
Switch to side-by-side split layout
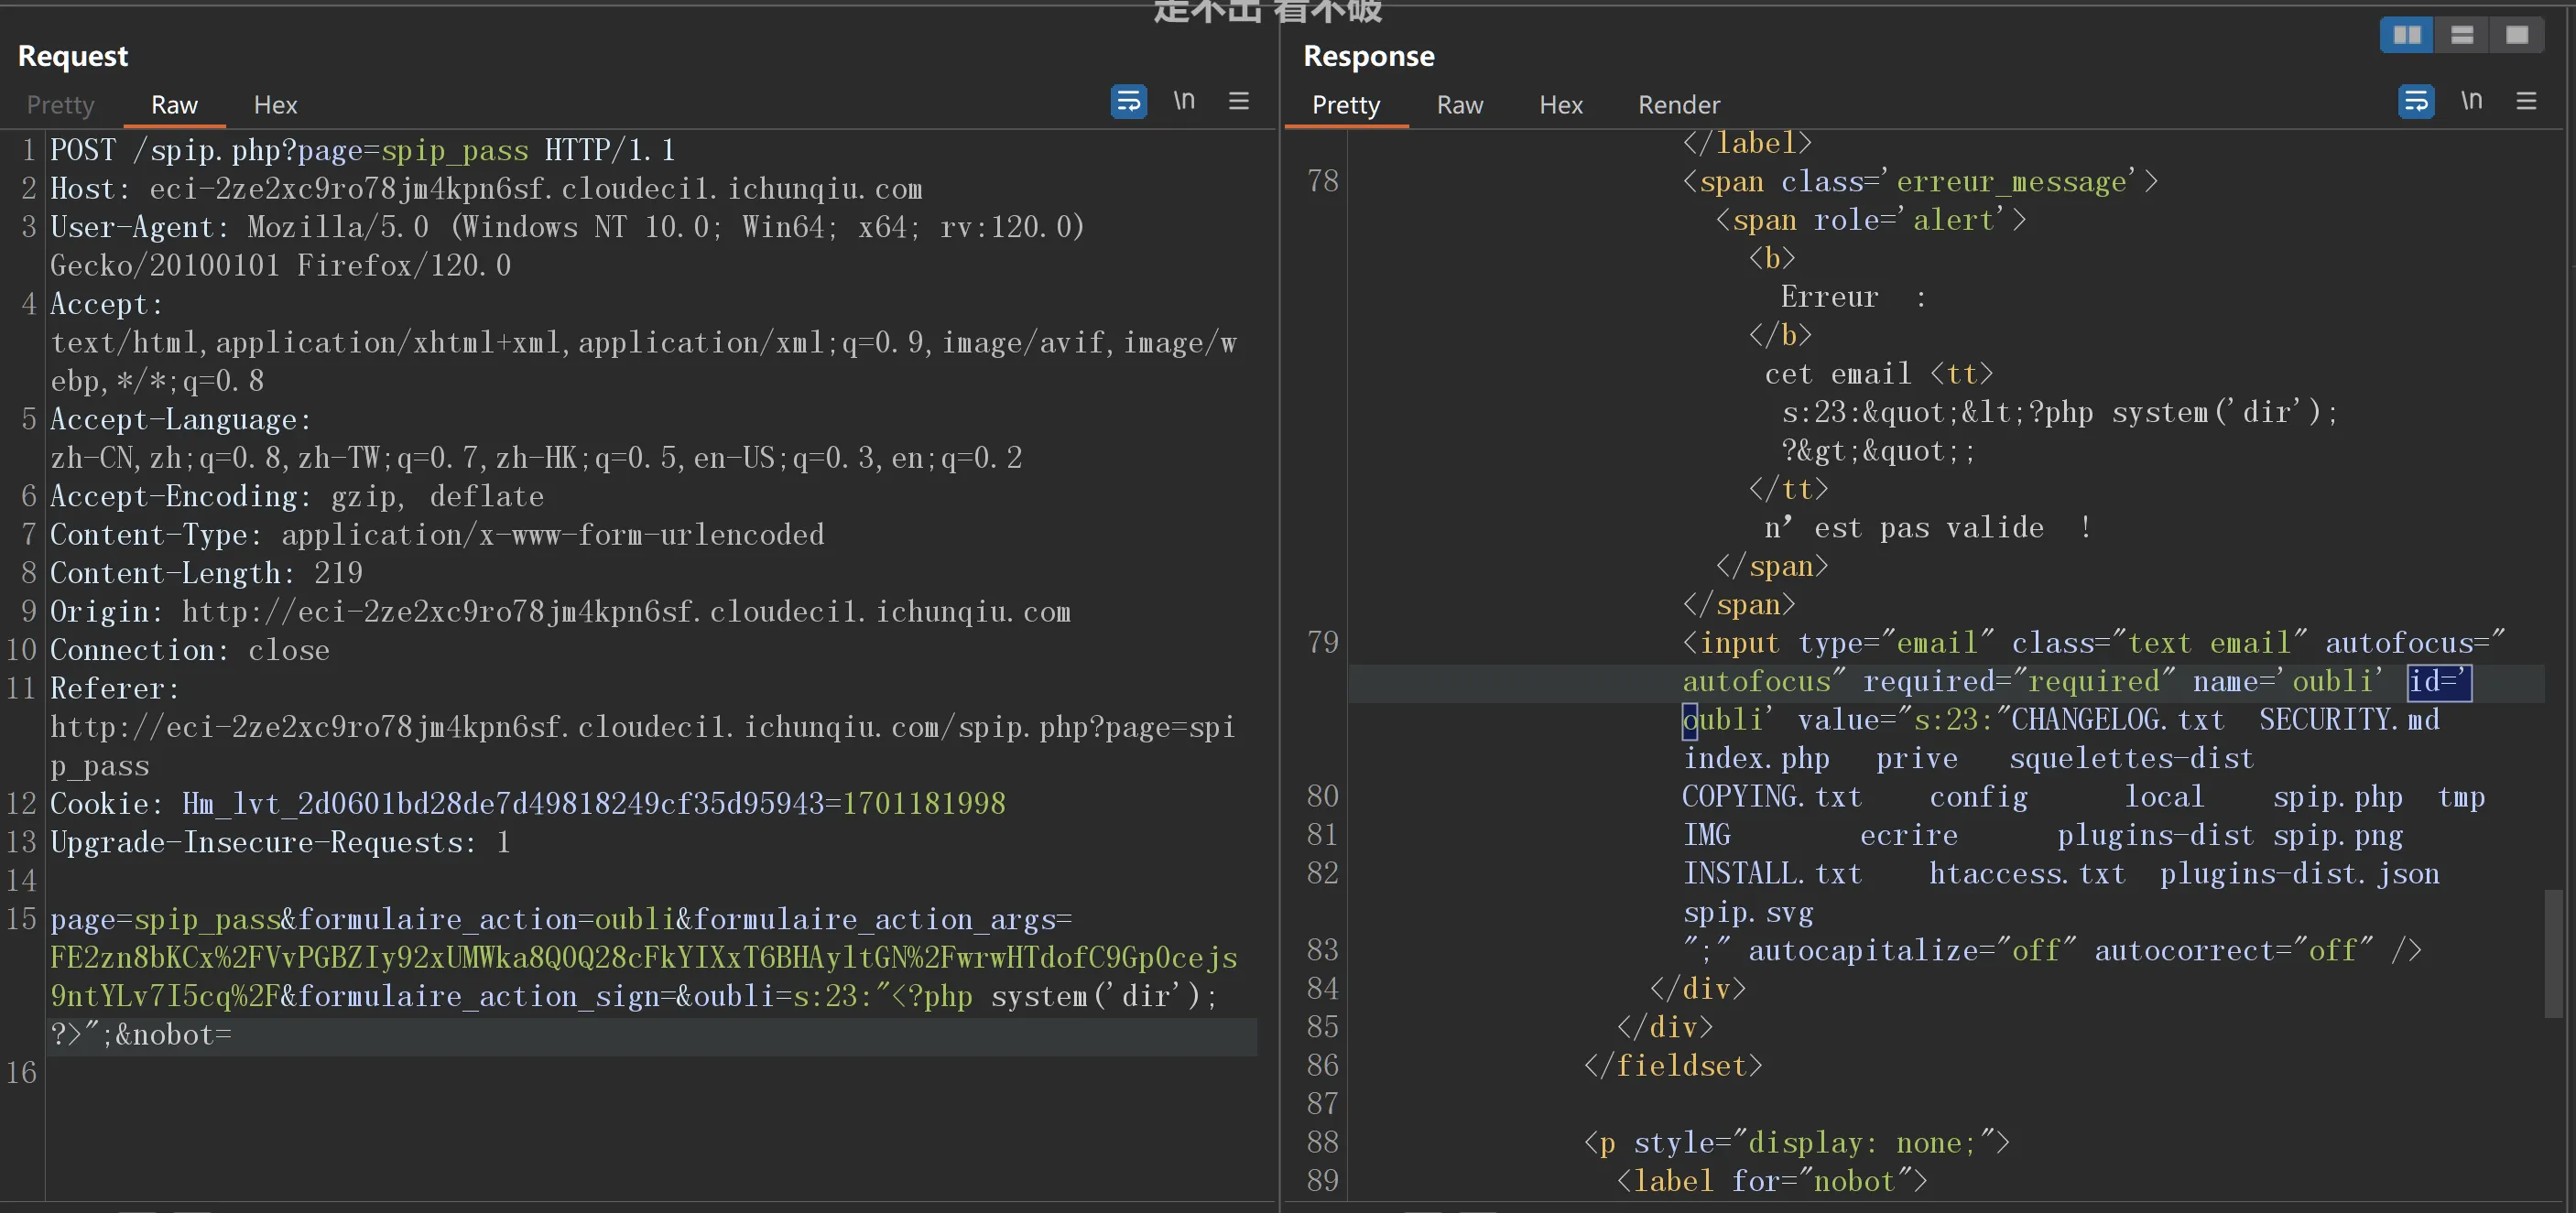[x=2406, y=36]
